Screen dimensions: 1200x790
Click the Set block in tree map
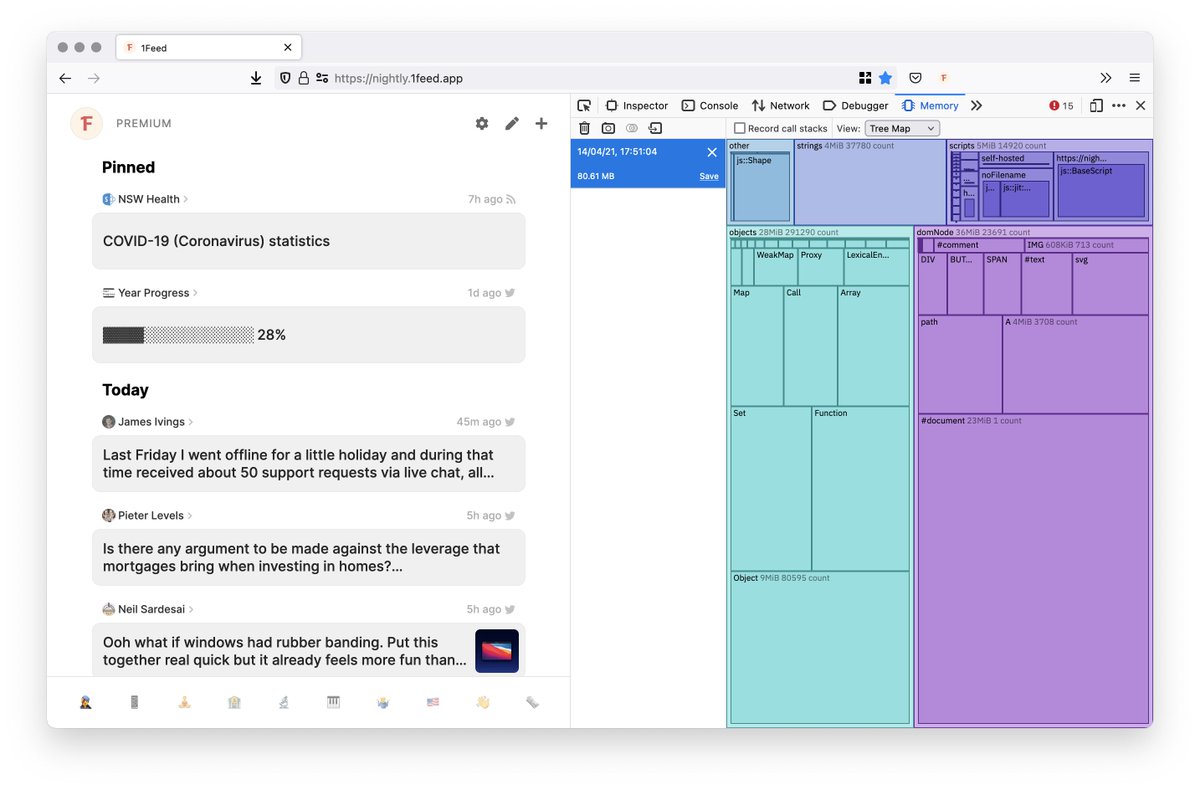point(771,489)
